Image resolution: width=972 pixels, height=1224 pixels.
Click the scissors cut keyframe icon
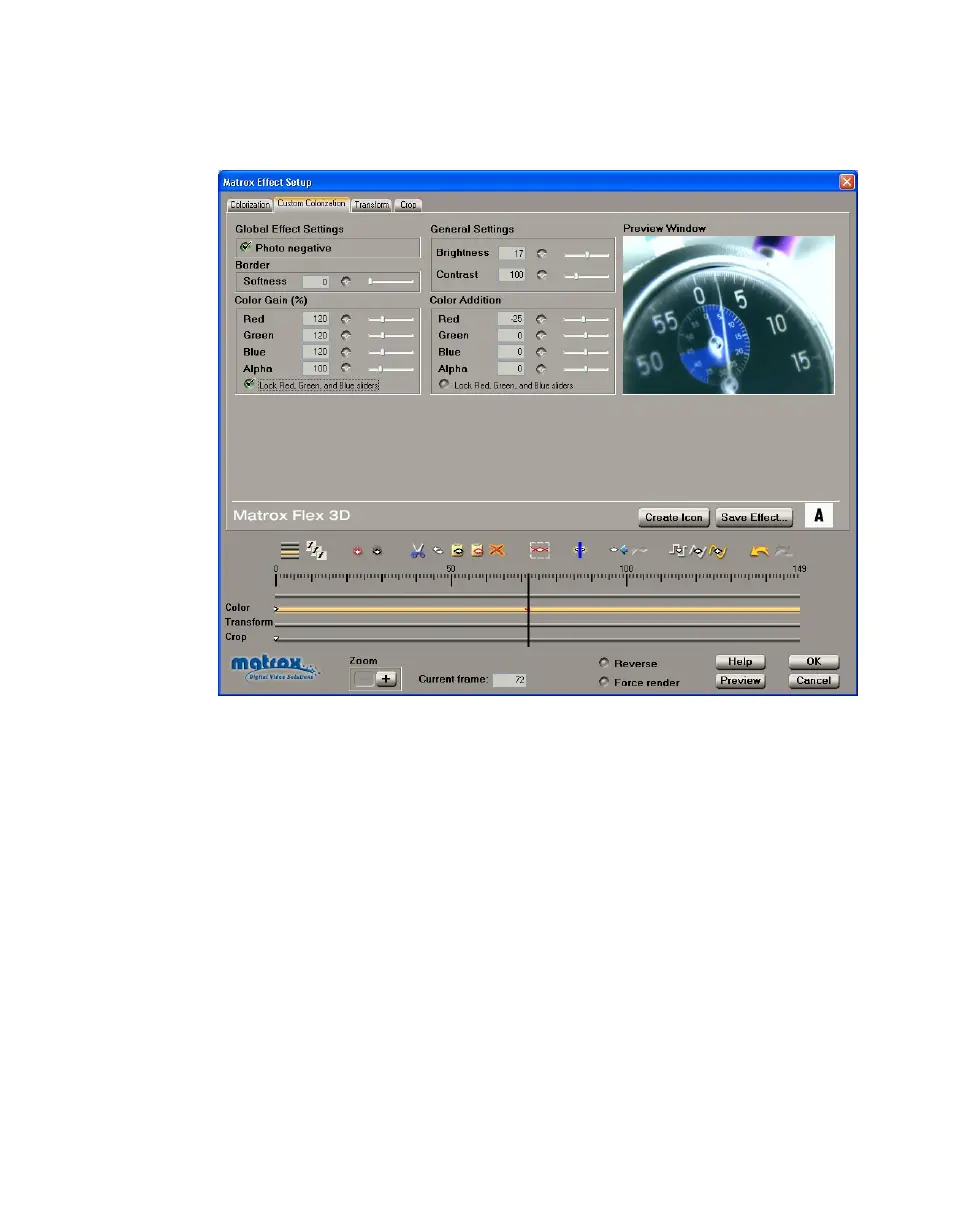(x=418, y=550)
